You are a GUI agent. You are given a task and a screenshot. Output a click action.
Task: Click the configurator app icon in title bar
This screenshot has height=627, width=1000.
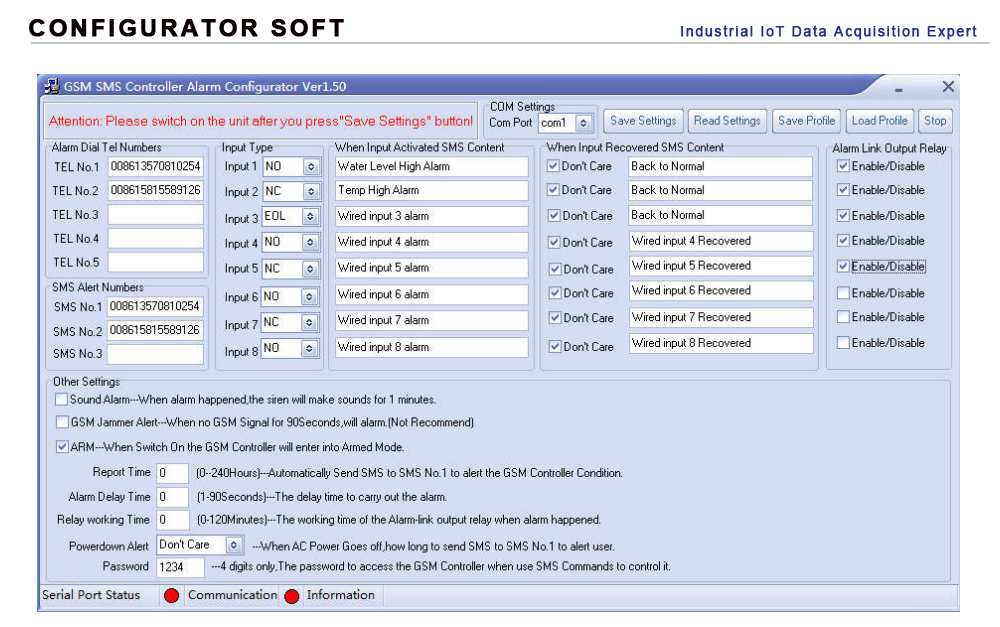(x=52, y=85)
